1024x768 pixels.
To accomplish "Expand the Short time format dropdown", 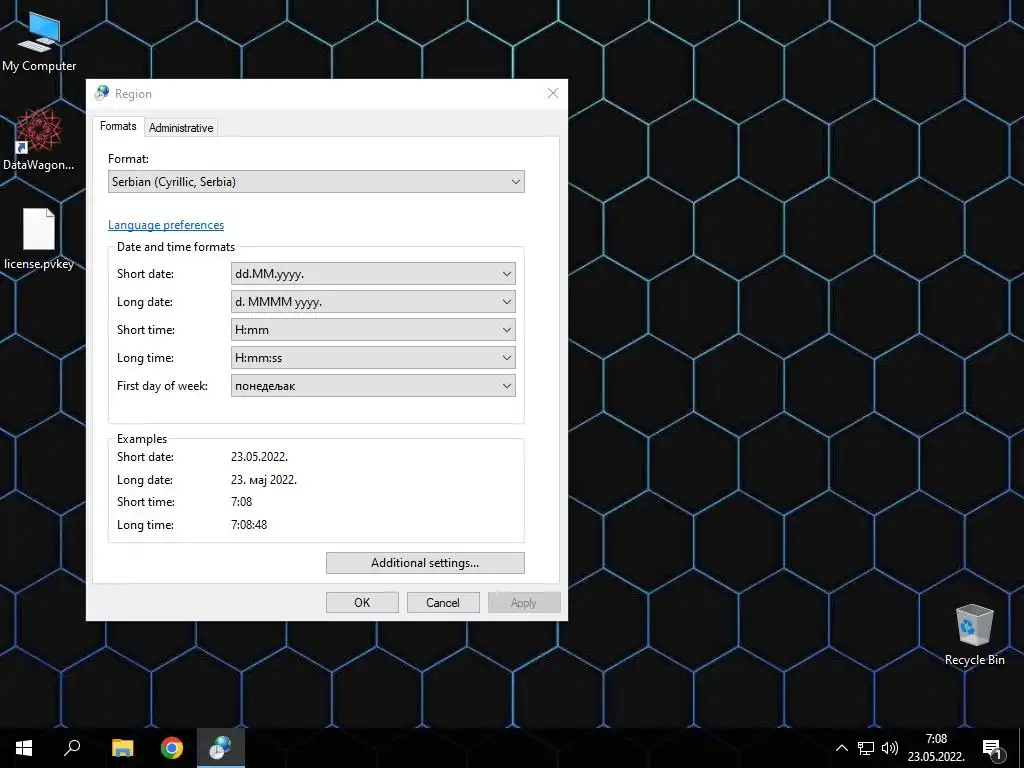I will 373,330.
